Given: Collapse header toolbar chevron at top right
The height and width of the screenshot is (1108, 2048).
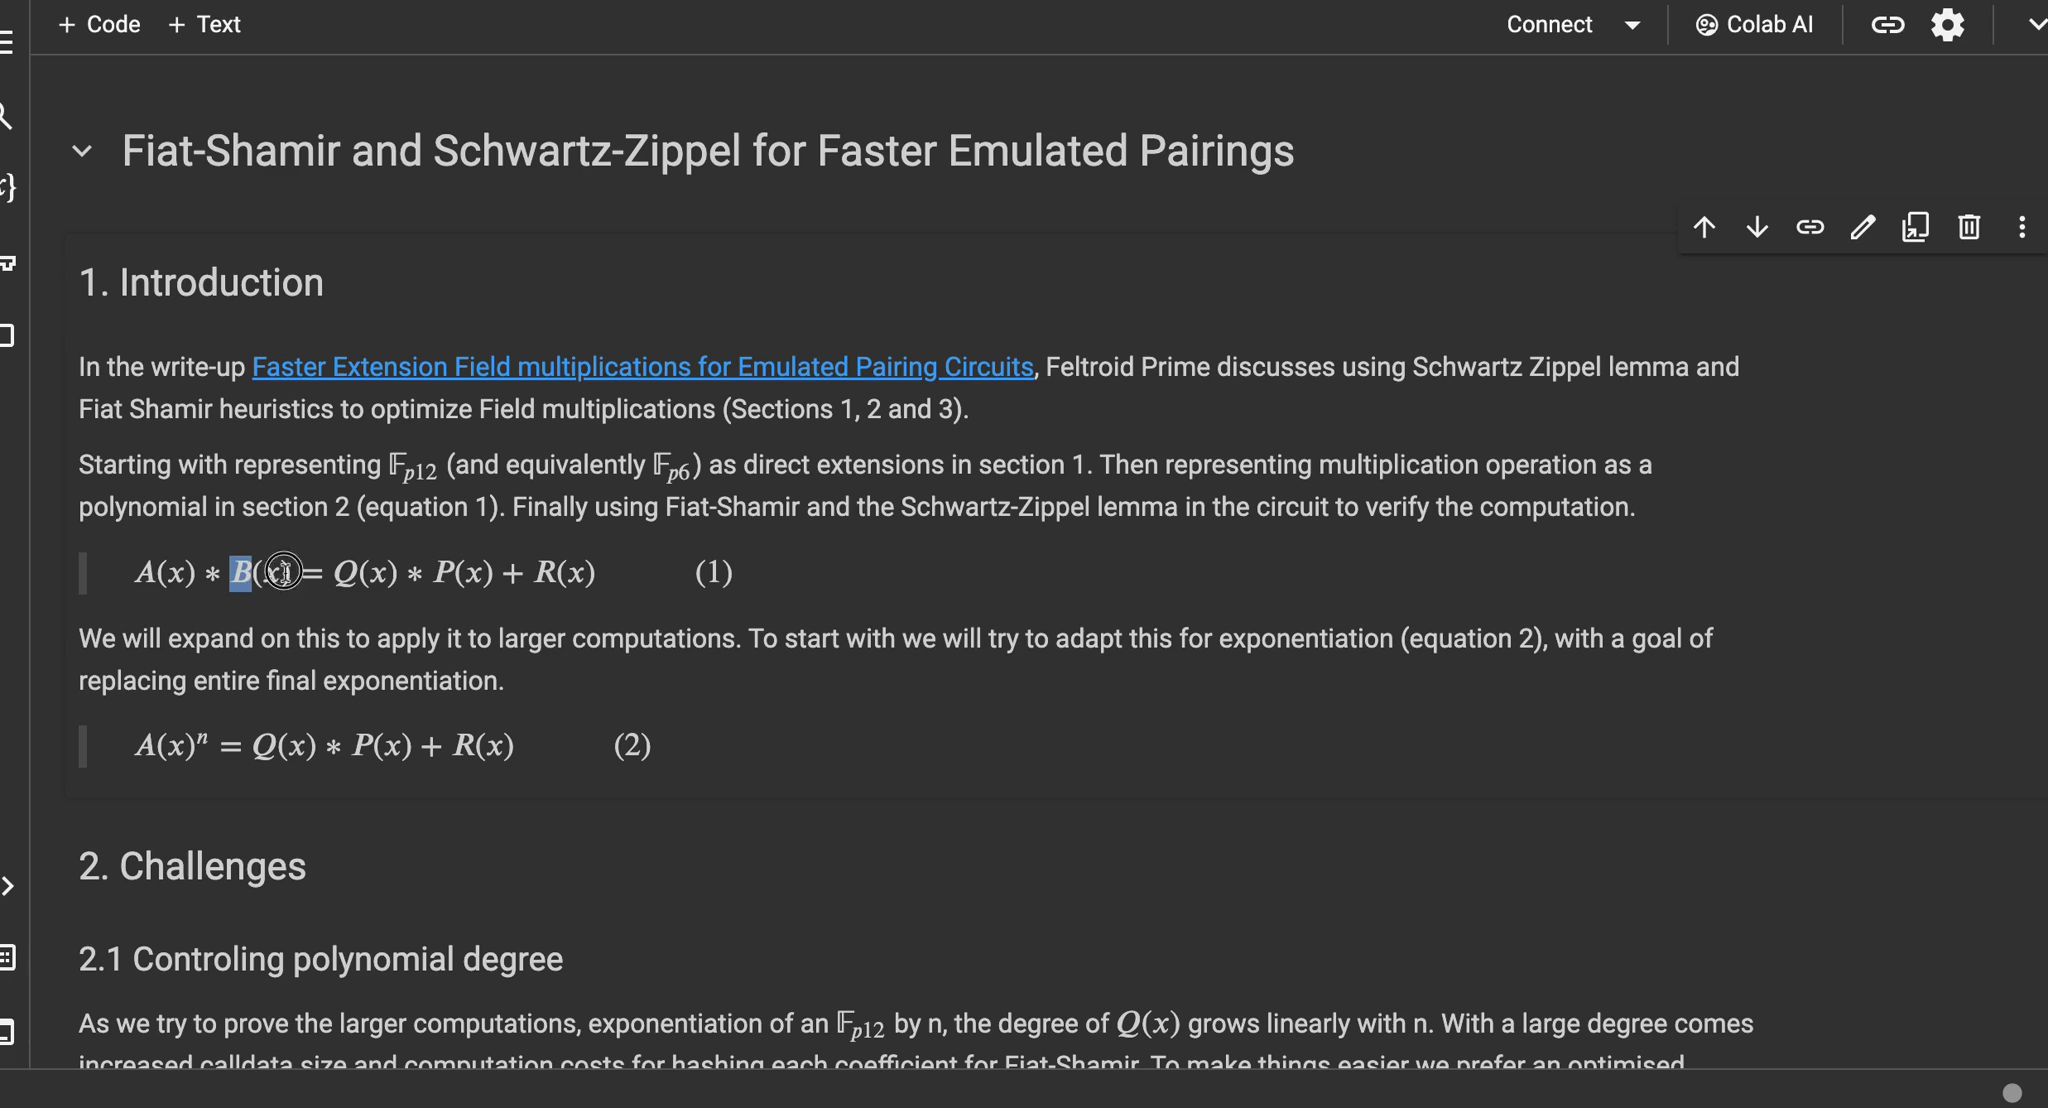Looking at the screenshot, I should 2035,25.
